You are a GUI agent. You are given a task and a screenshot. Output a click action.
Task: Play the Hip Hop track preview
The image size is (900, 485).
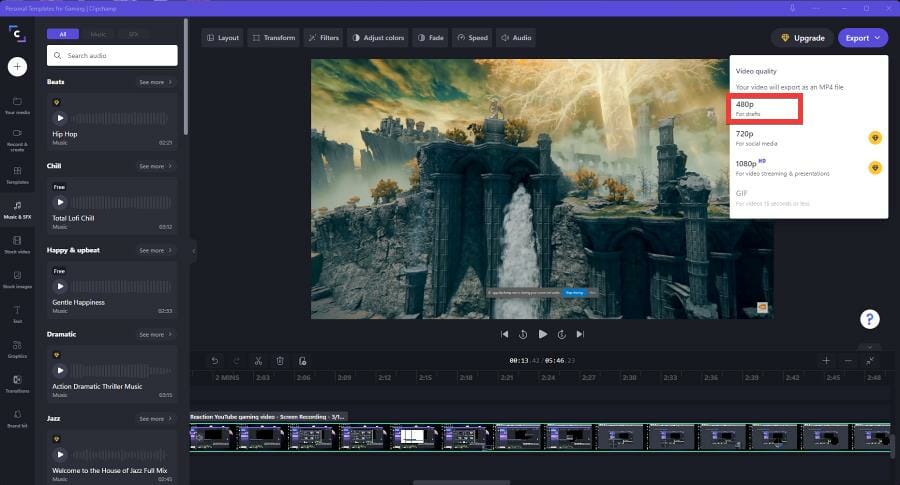(60, 118)
